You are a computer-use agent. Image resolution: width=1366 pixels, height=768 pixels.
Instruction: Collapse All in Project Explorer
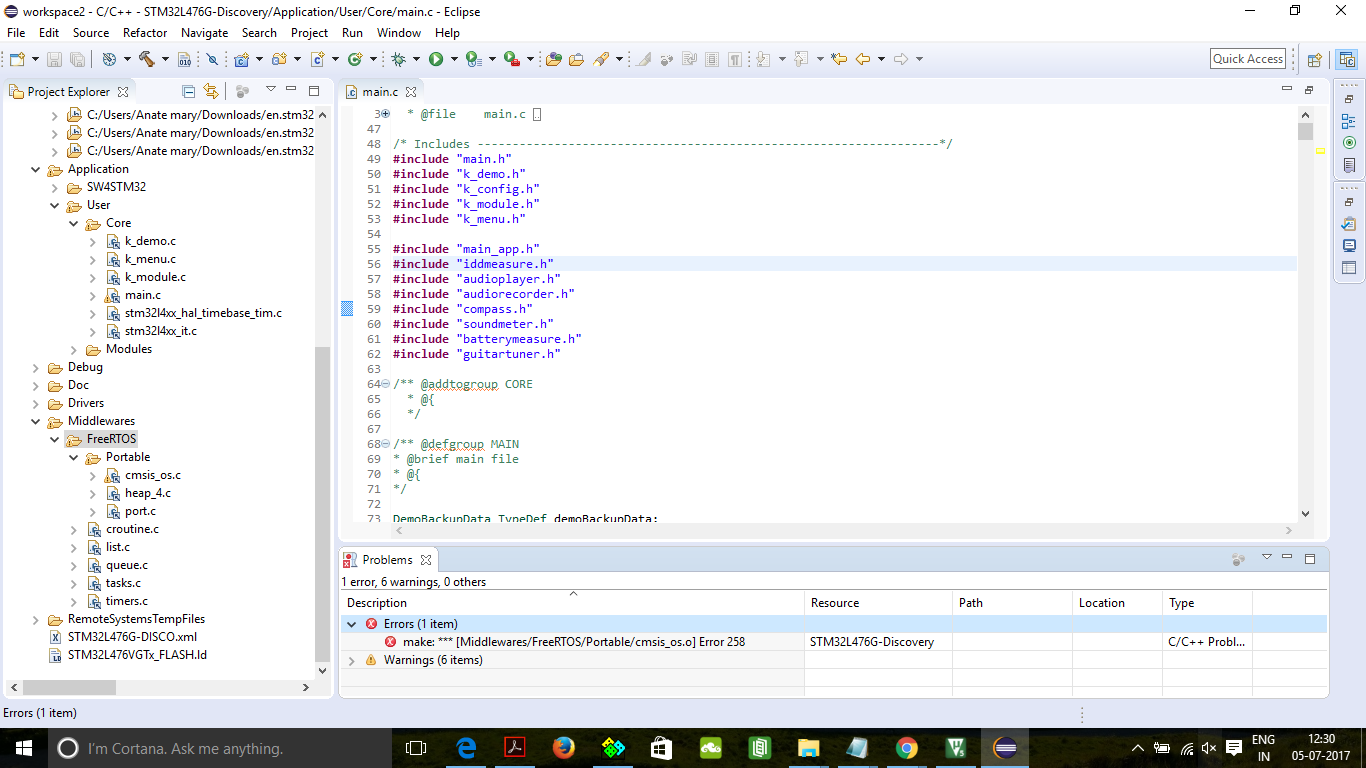(x=188, y=91)
